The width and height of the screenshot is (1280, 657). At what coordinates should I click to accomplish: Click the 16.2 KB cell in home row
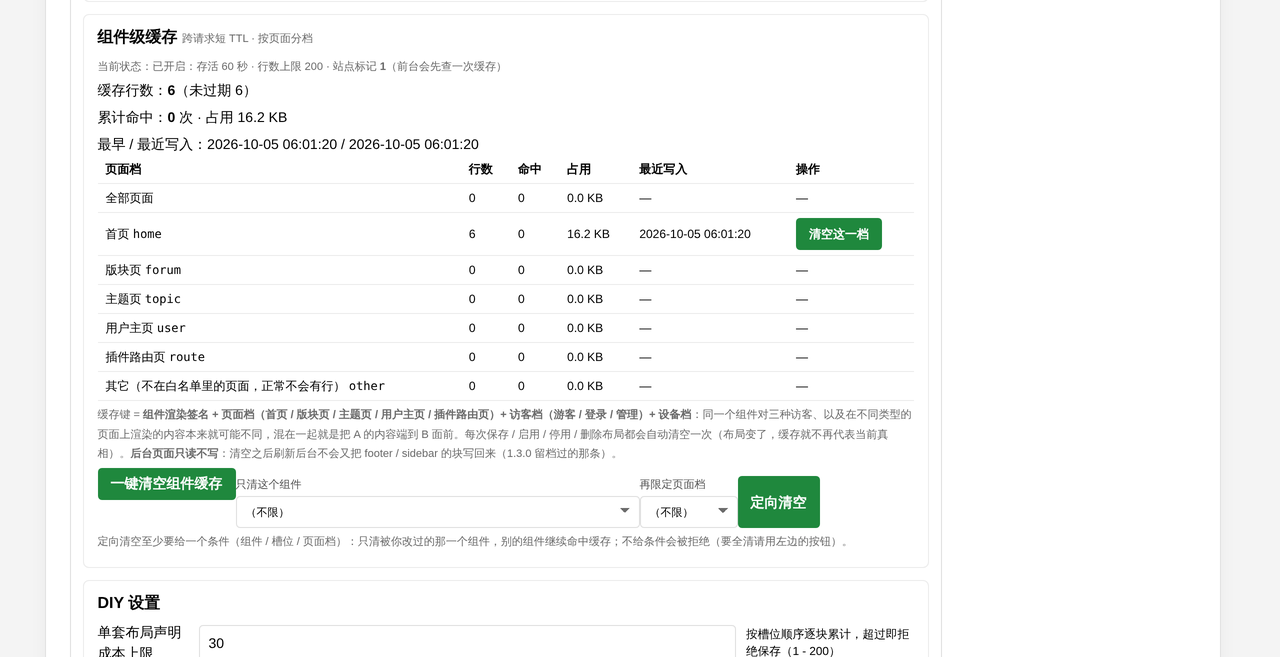588,234
